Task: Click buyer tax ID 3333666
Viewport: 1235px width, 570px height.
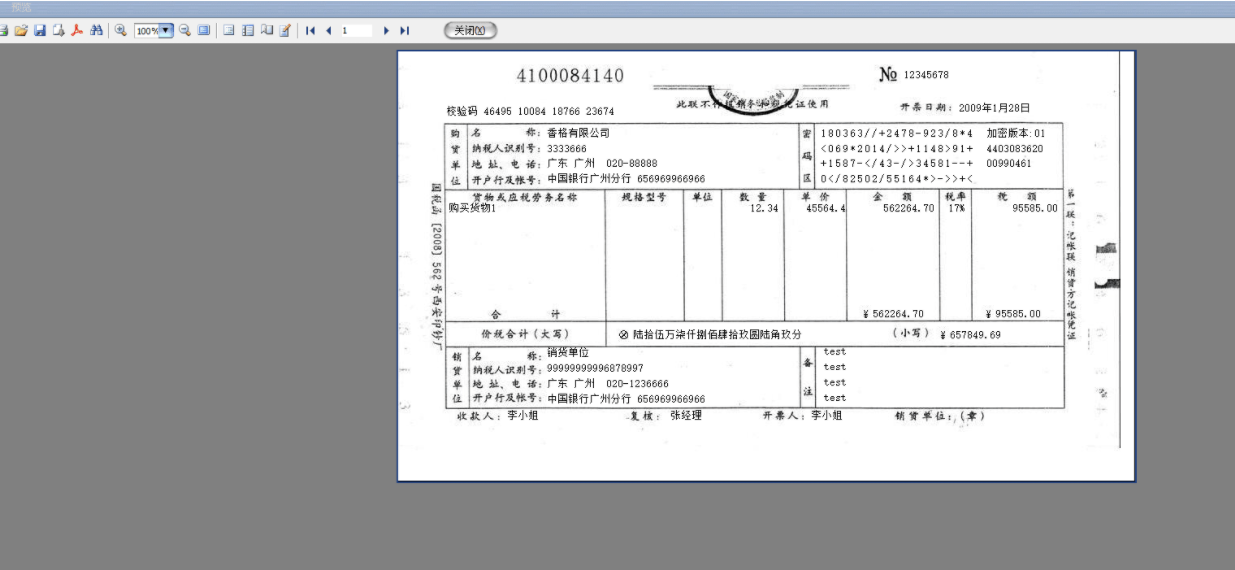Action: coord(567,148)
